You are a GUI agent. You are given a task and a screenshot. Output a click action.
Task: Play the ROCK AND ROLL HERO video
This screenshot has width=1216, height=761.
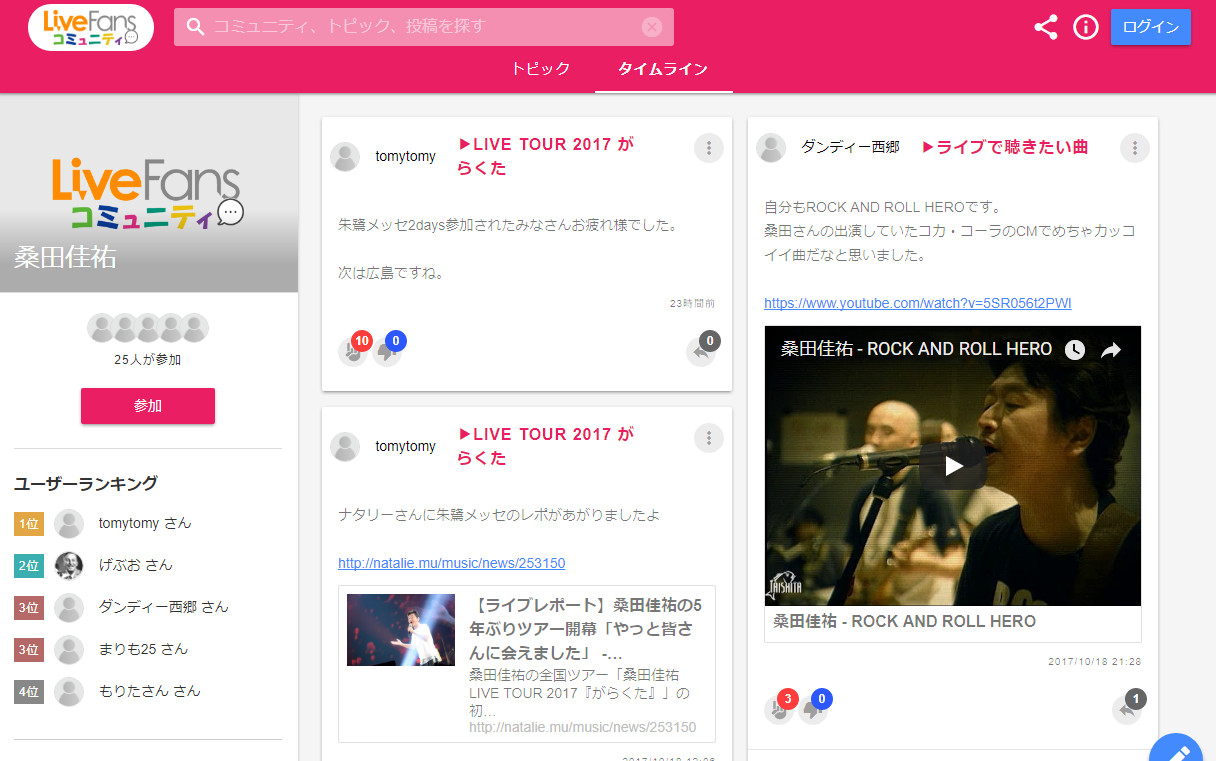pos(953,465)
